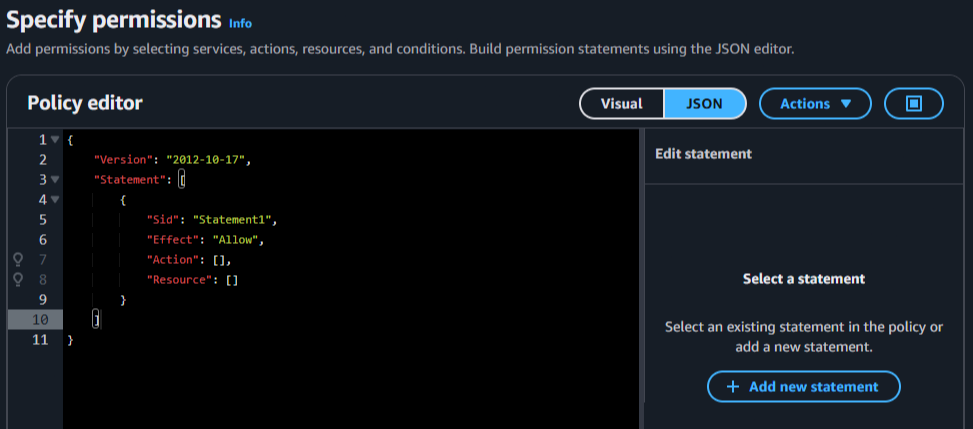The height and width of the screenshot is (429, 973).
Task: Click the closing brace on line 11
Action: (70, 340)
